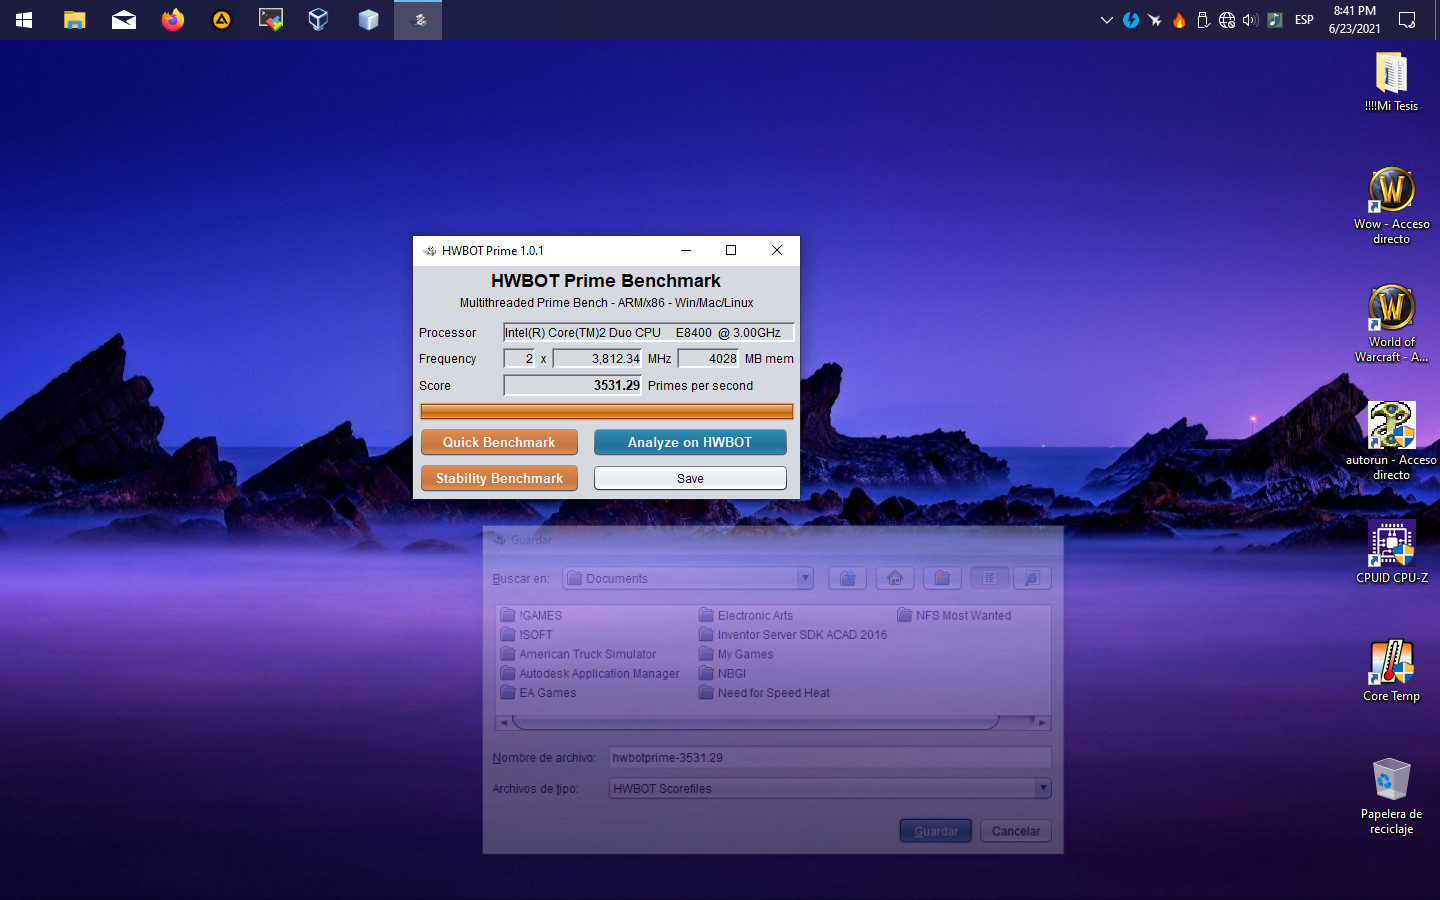This screenshot has height=900, width=1440.
Task: Click the file list right scroll arrow
Action: click(1042, 722)
